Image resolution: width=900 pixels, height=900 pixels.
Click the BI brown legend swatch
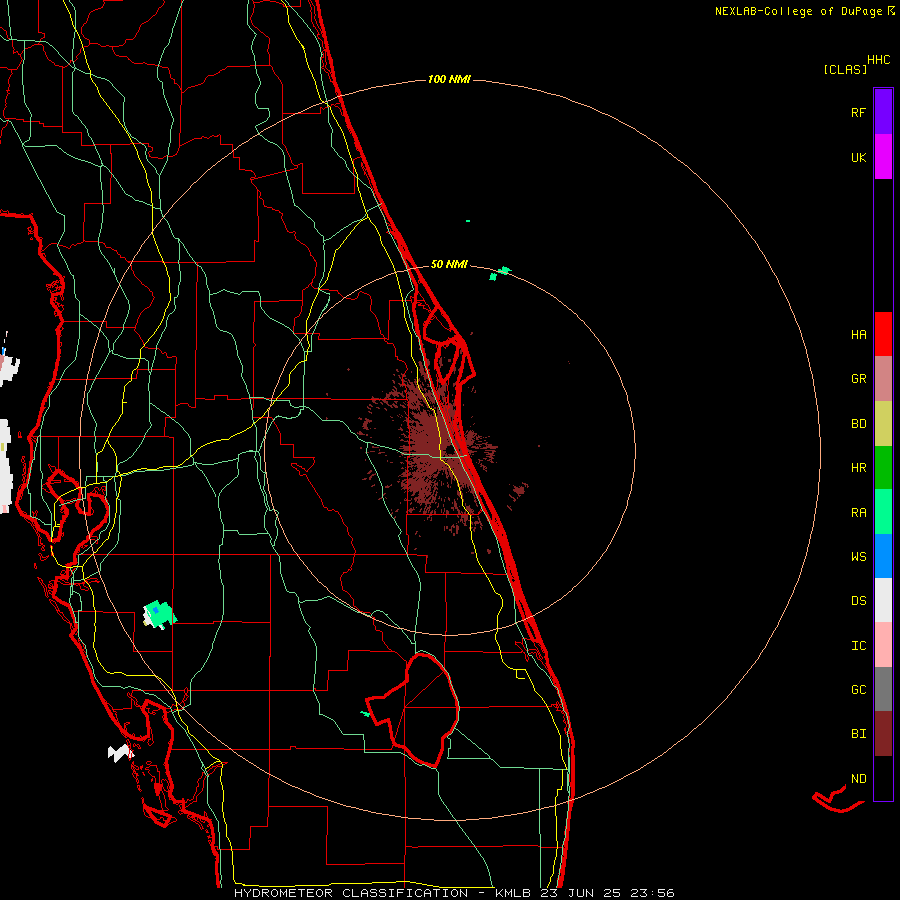pyautogui.click(x=883, y=734)
